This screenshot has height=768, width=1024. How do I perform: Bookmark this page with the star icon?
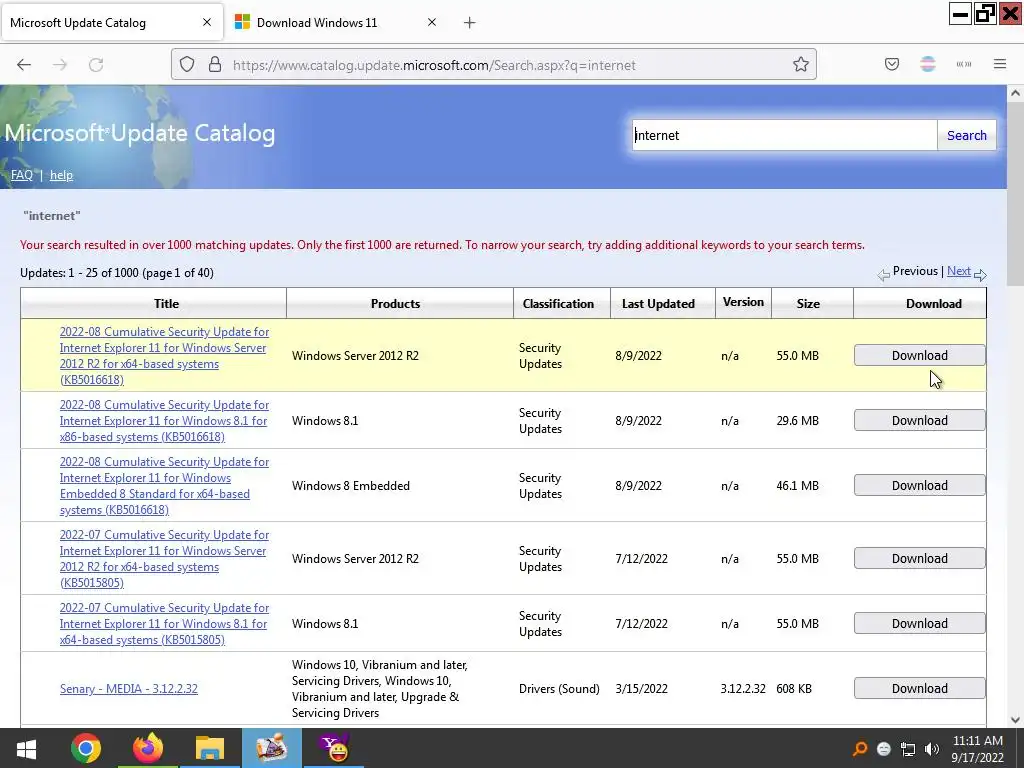click(801, 65)
